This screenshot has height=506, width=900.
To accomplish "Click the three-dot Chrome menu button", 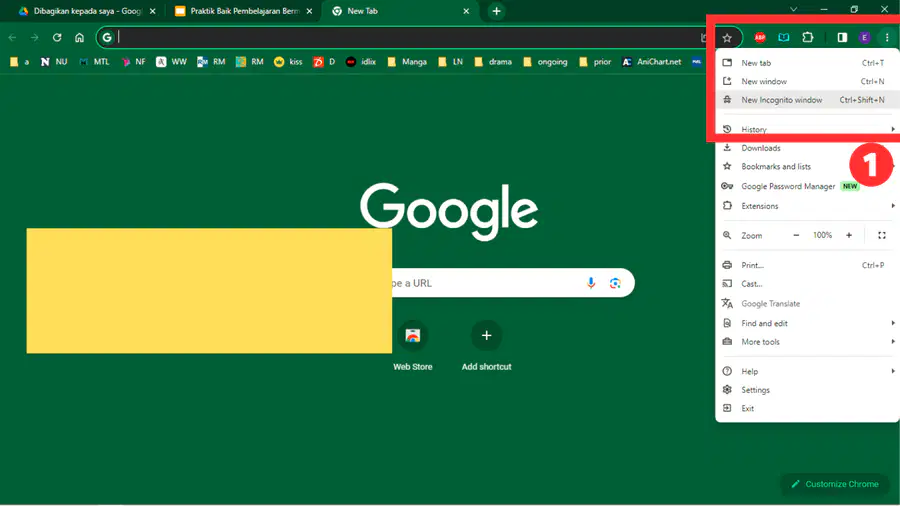I will click(x=887, y=38).
